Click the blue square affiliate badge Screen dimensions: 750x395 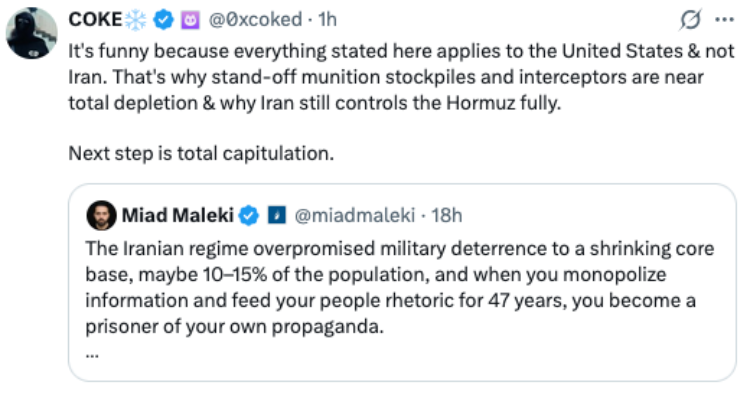coord(276,215)
